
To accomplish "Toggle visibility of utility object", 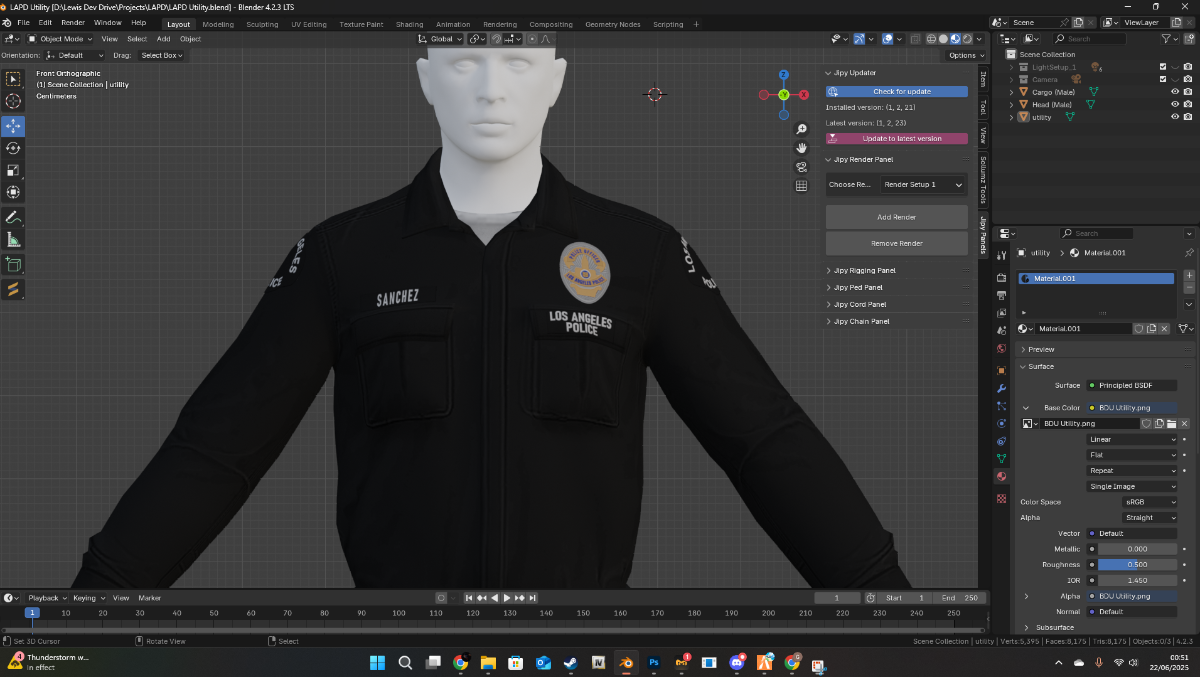I will click(x=1175, y=117).
